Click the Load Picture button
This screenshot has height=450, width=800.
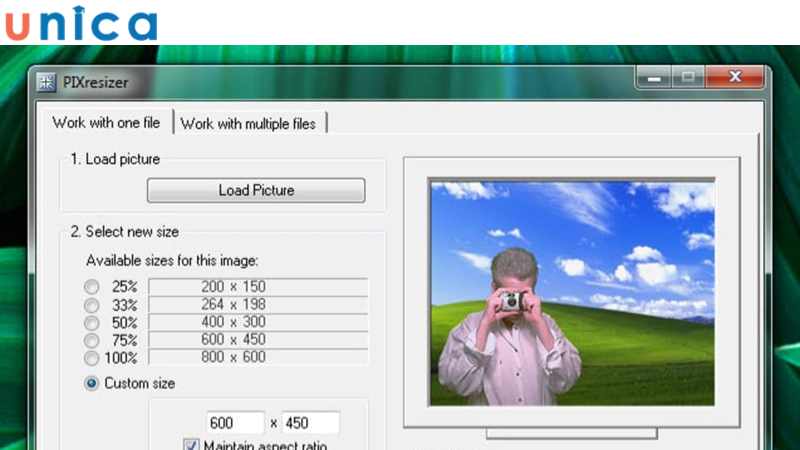pos(256,190)
